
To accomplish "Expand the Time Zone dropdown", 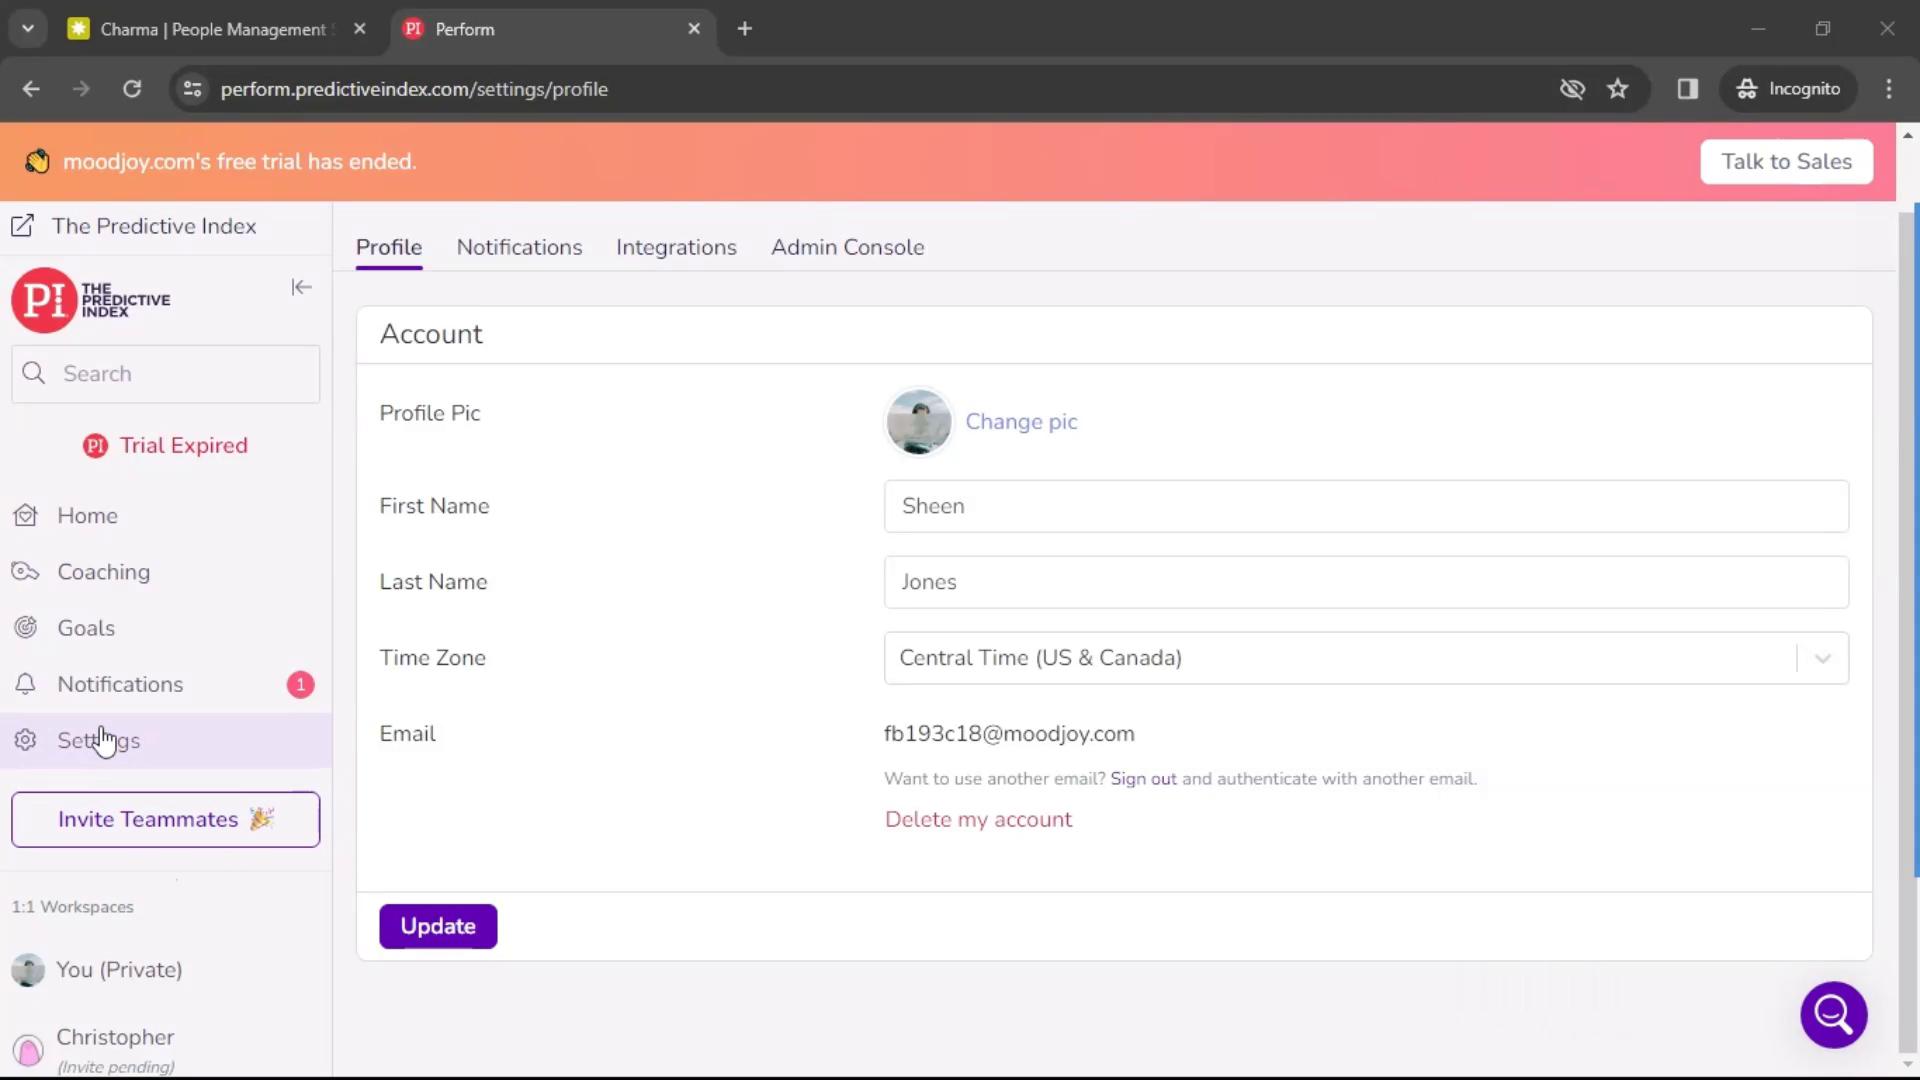I will (1824, 657).
